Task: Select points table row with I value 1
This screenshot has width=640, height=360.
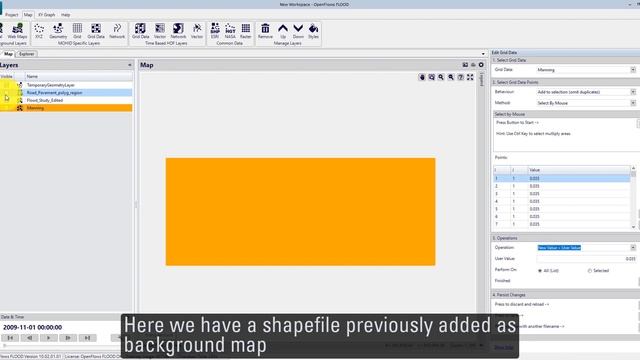Action: (x=562, y=178)
